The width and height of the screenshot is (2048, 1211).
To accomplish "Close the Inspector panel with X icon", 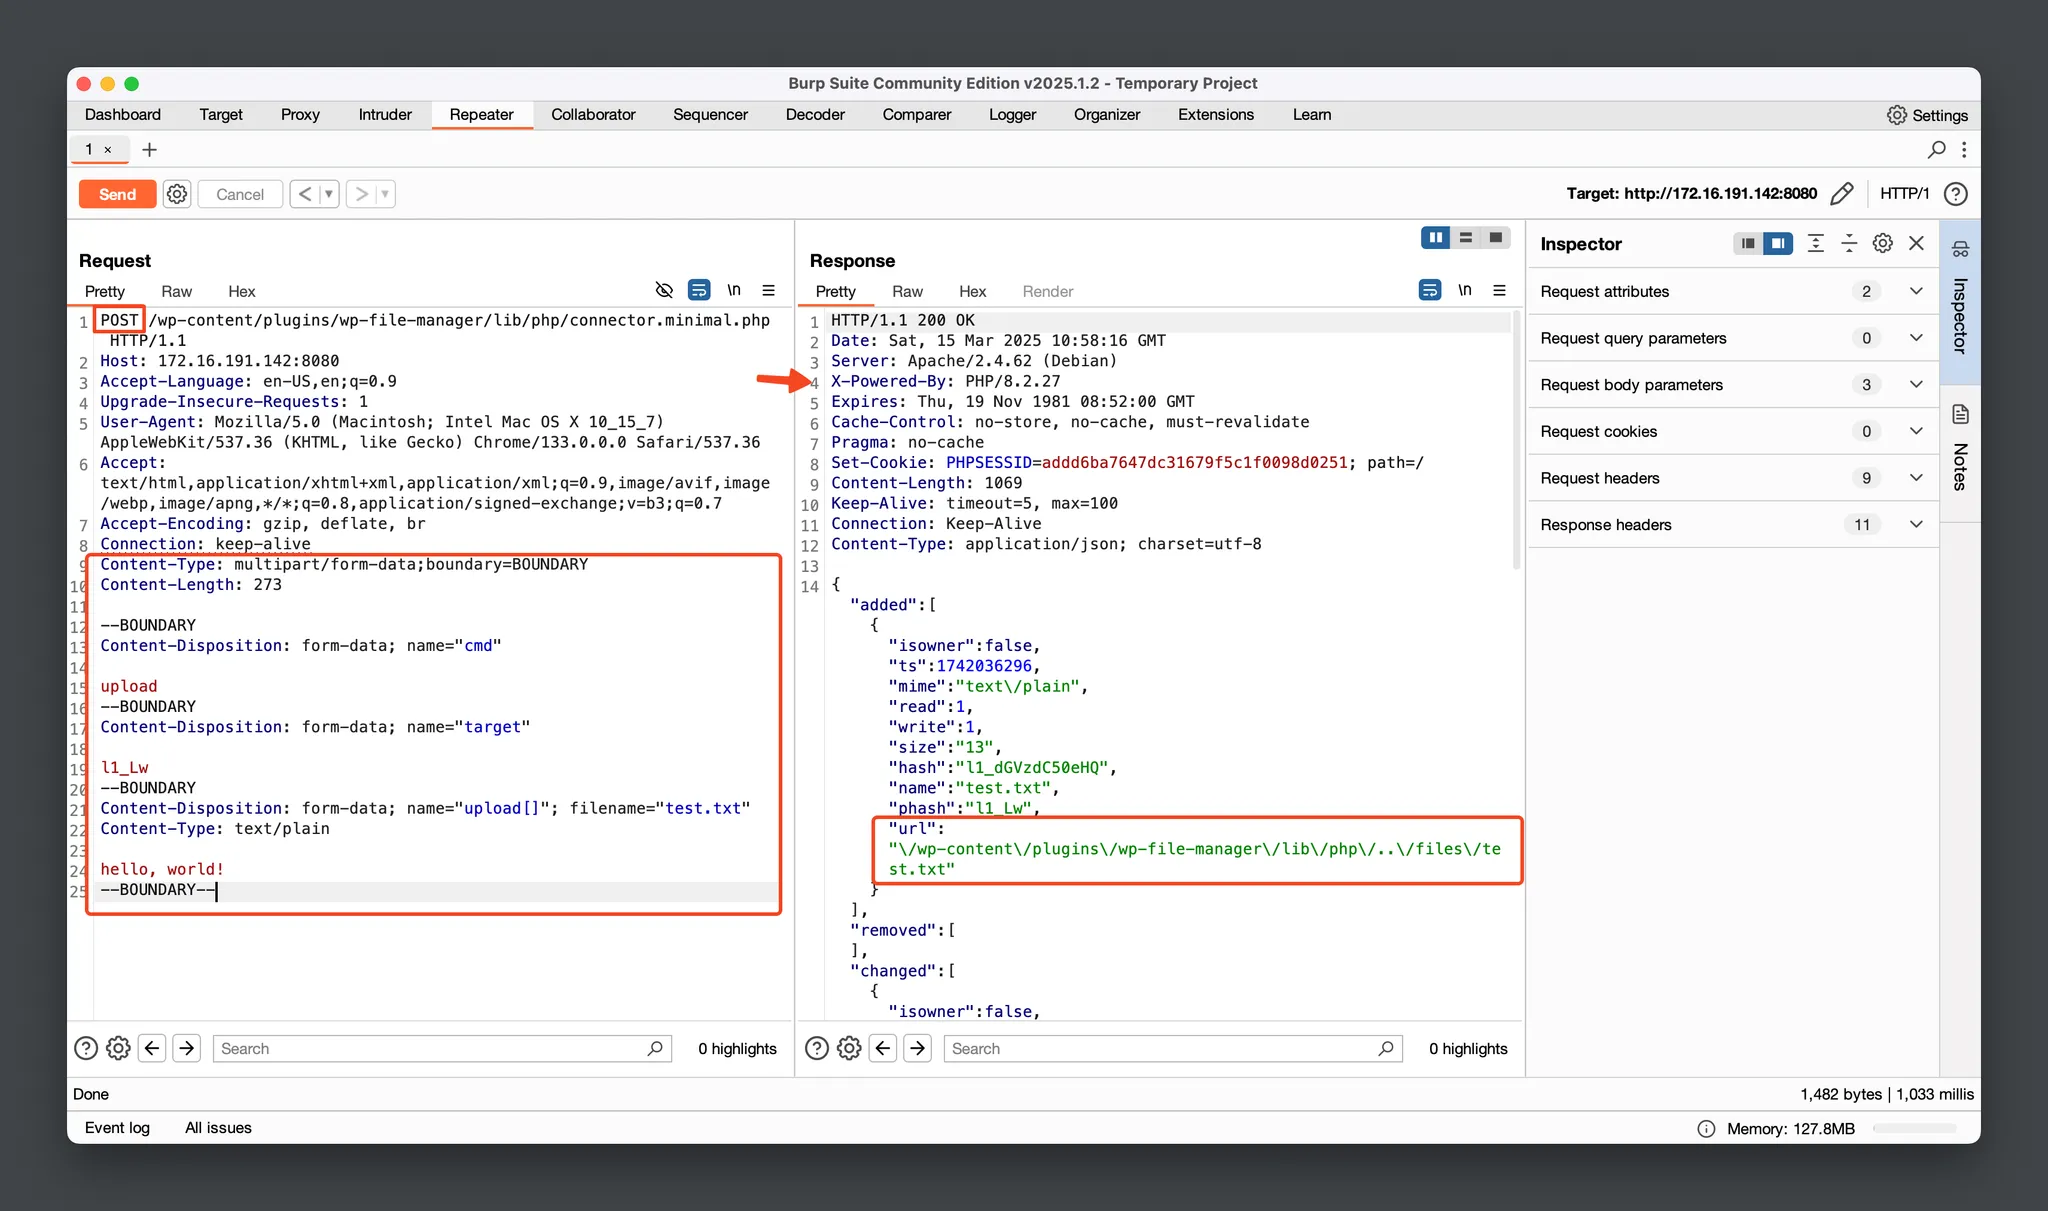I will click(1916, 243).
